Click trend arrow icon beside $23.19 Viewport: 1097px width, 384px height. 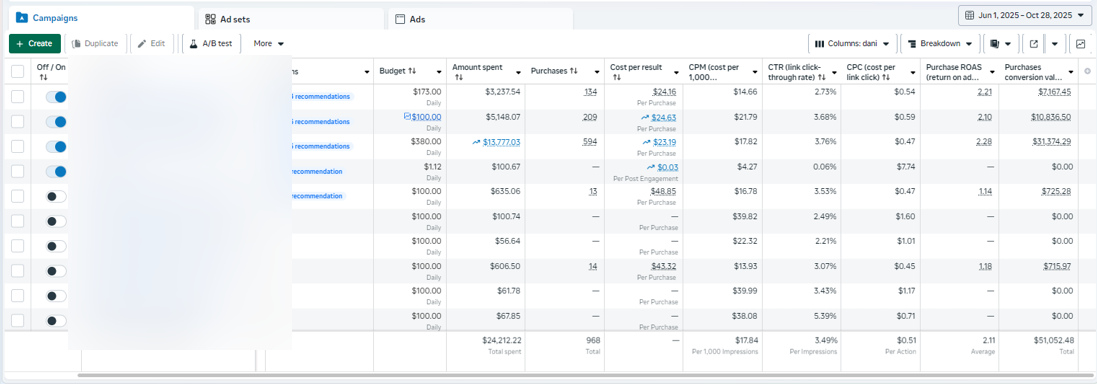tap(646, 142)
